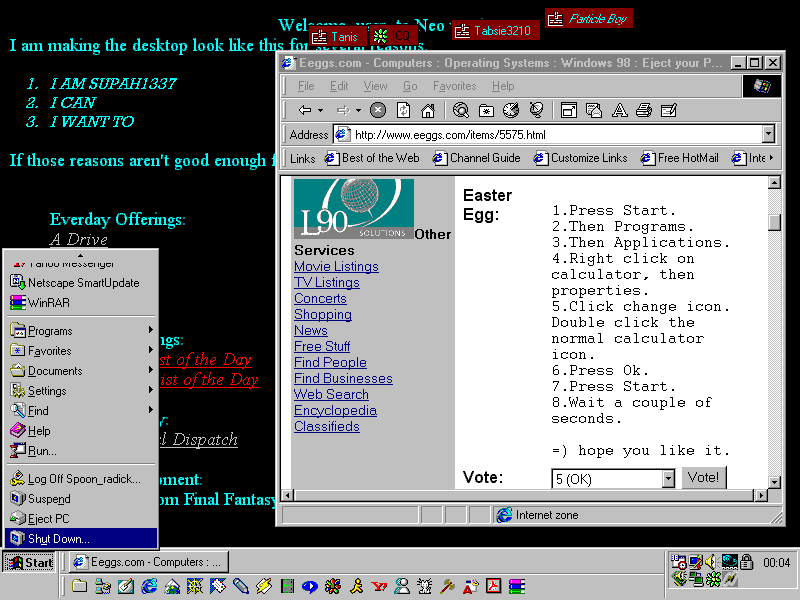Screen dimensions: 800x600
Task: Change font size with Fonts icon
Action: [619, 110]
